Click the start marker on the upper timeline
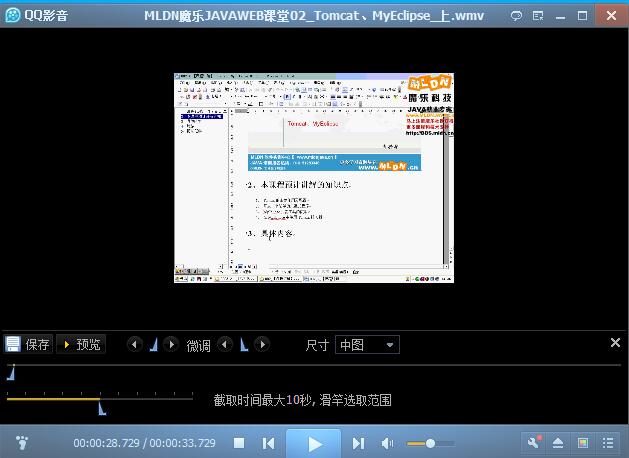629x458 pixels. pos(11,373)
